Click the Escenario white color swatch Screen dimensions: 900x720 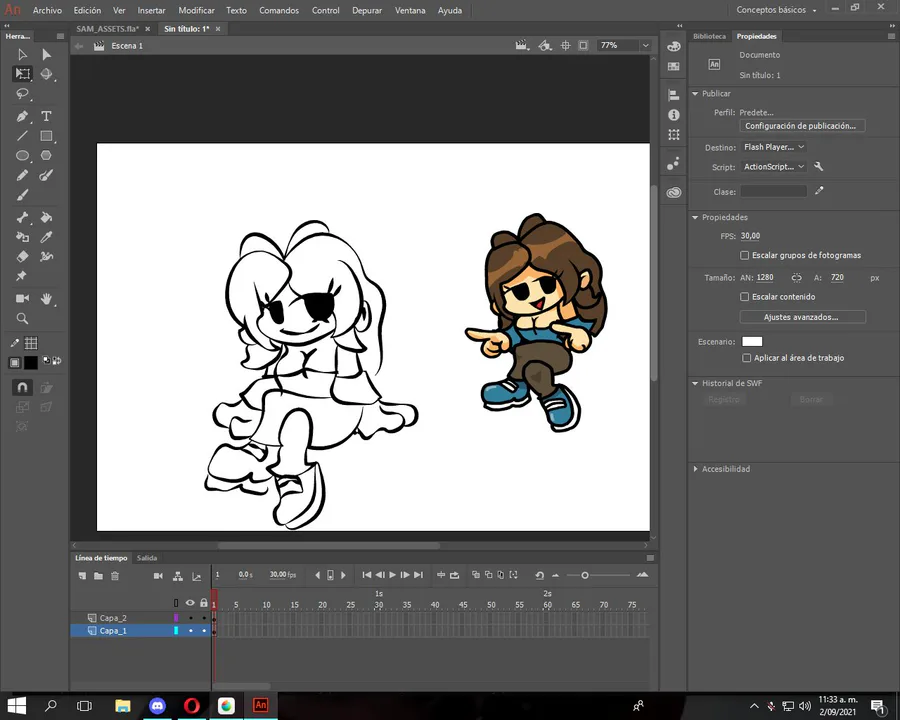click(752, 342)
